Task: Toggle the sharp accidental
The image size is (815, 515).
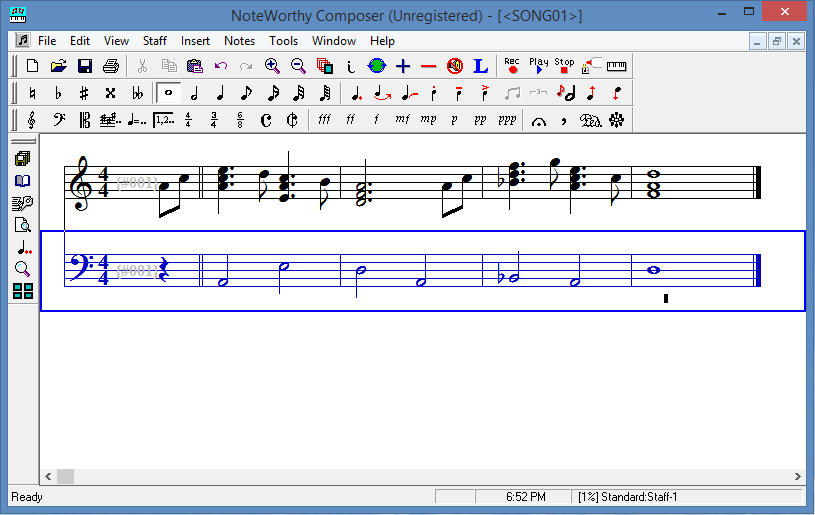Action: coord(84,93)
